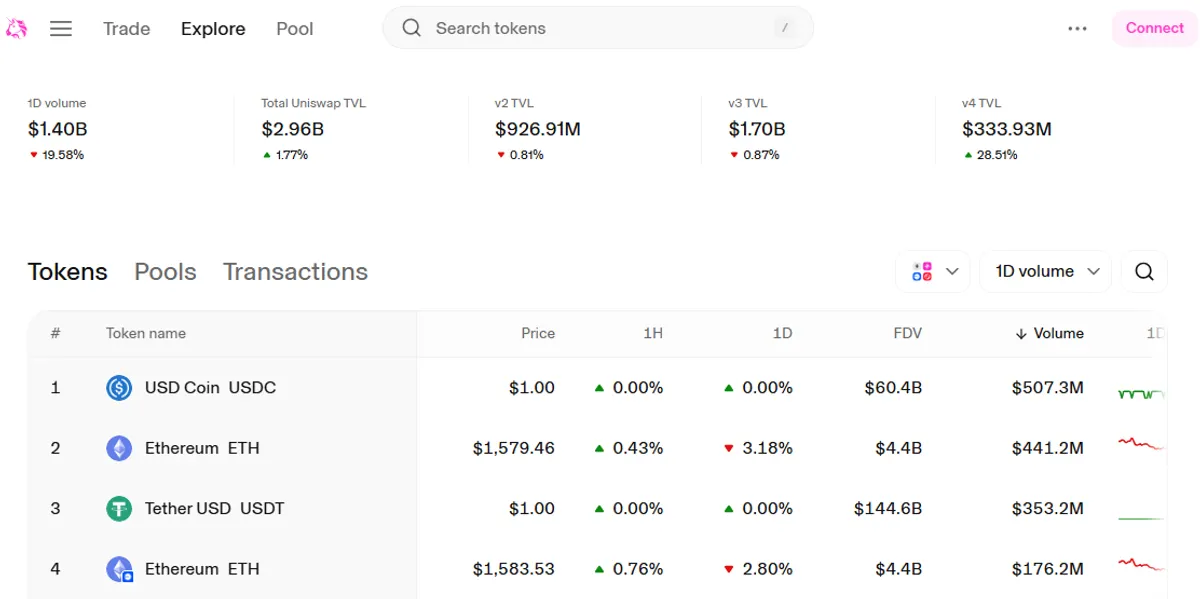Sort by the FDV column header
1200x599 pixels.
click(908, 333)
